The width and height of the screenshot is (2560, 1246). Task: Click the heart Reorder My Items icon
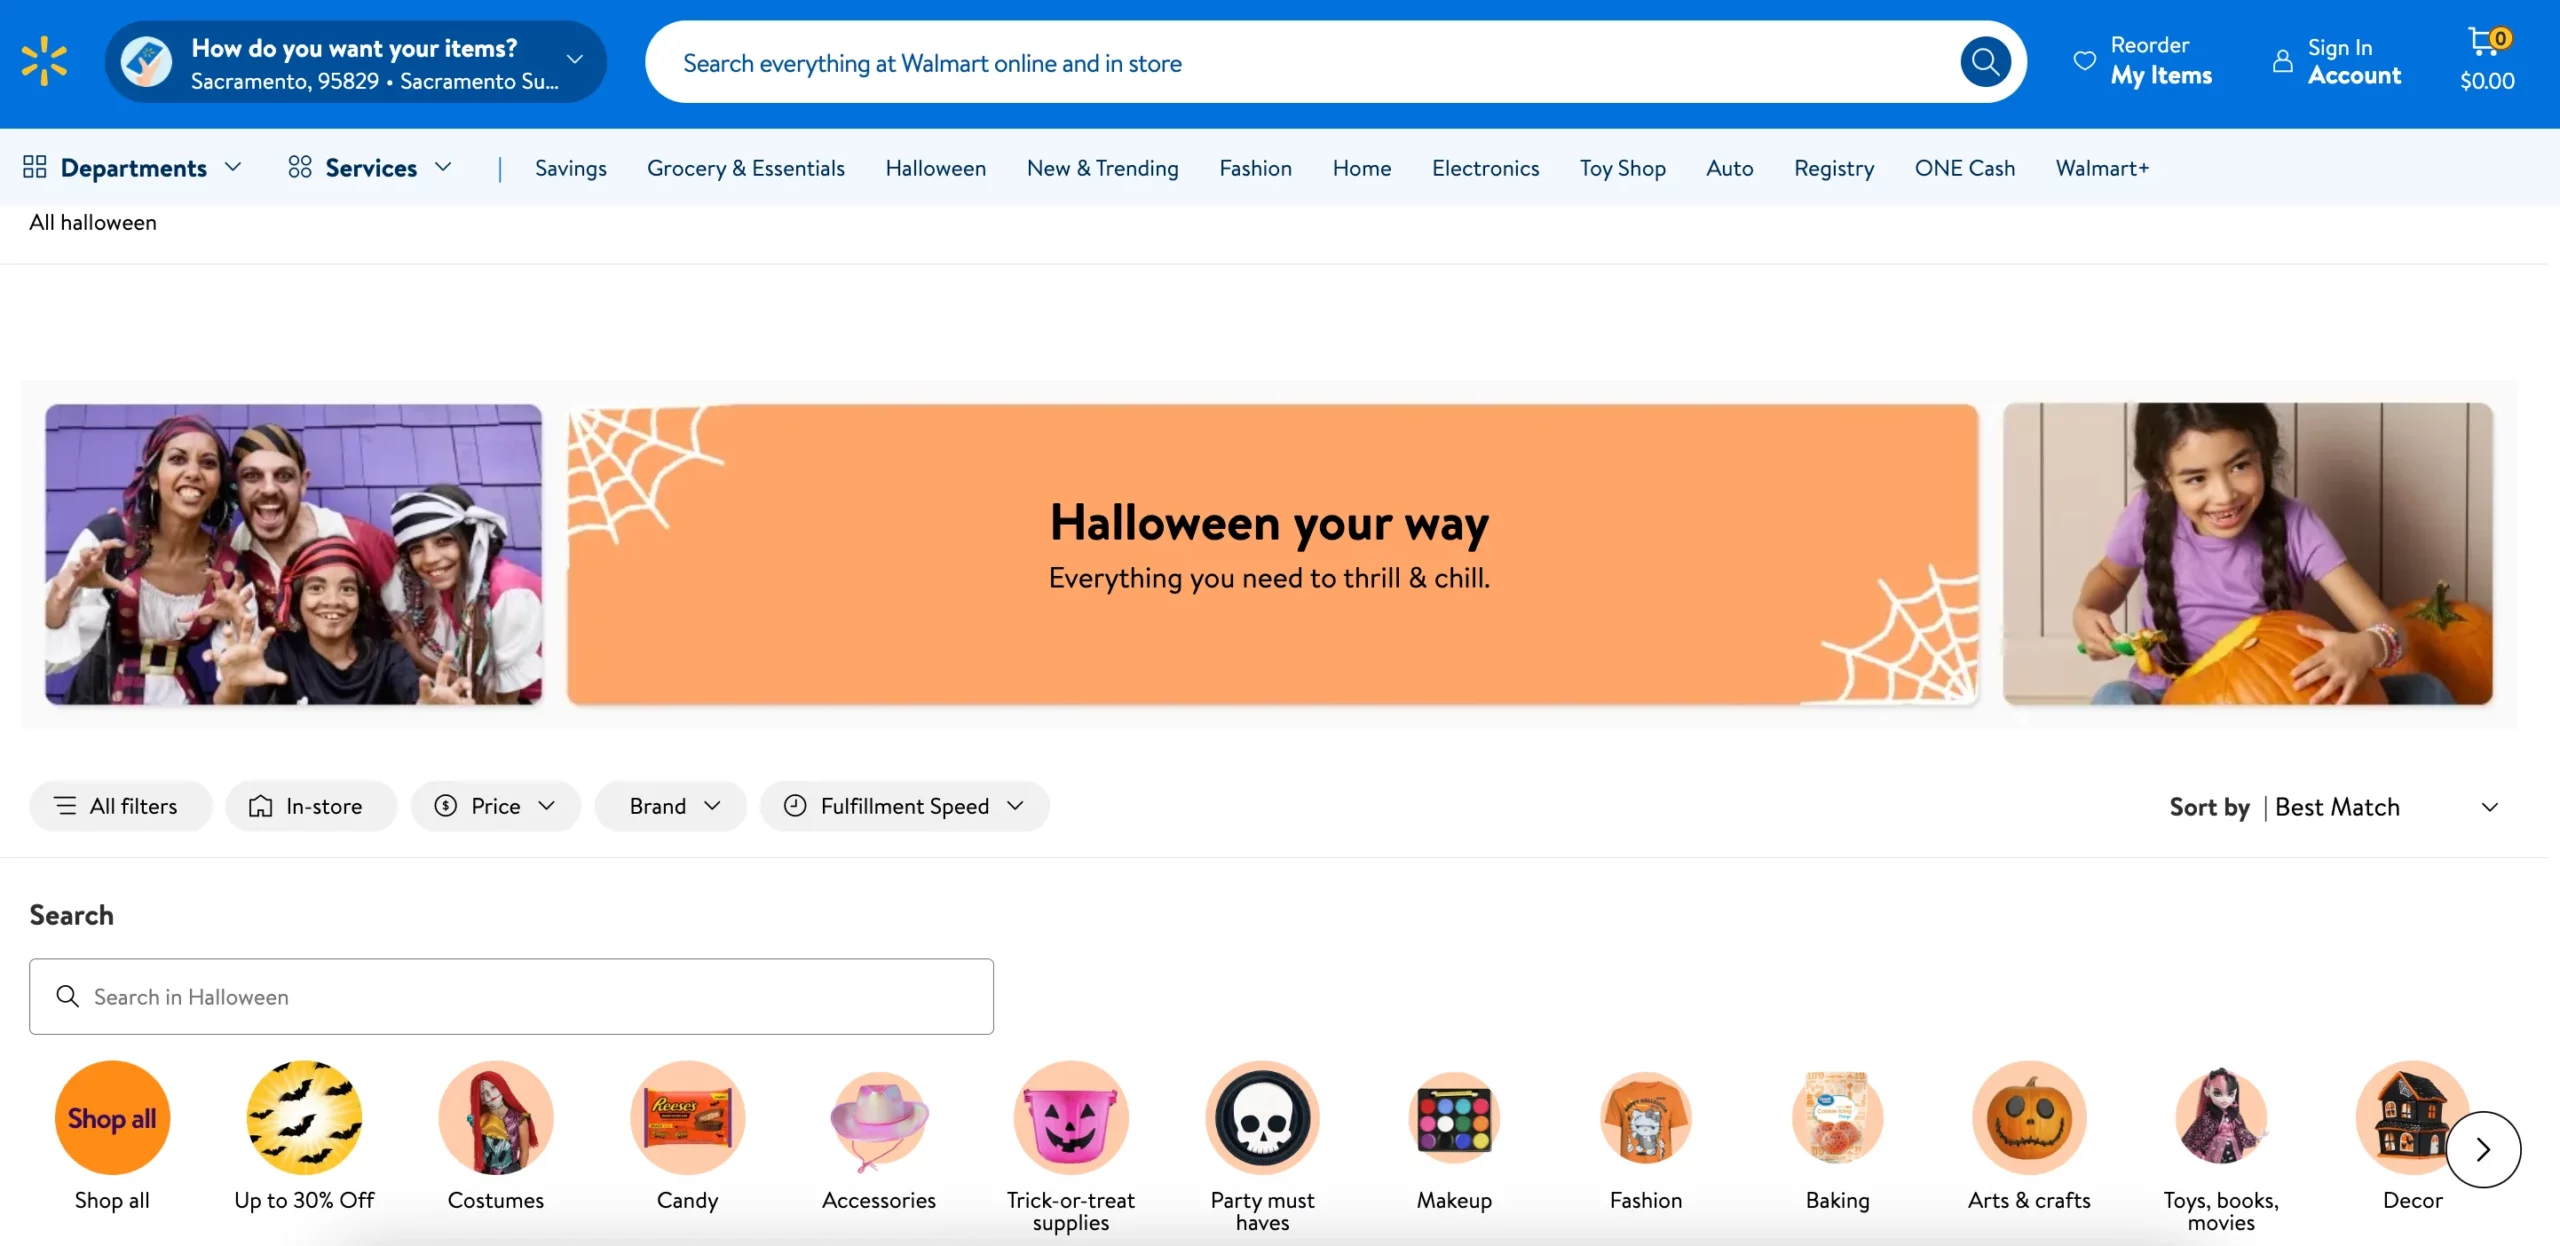coord(2085,61)
